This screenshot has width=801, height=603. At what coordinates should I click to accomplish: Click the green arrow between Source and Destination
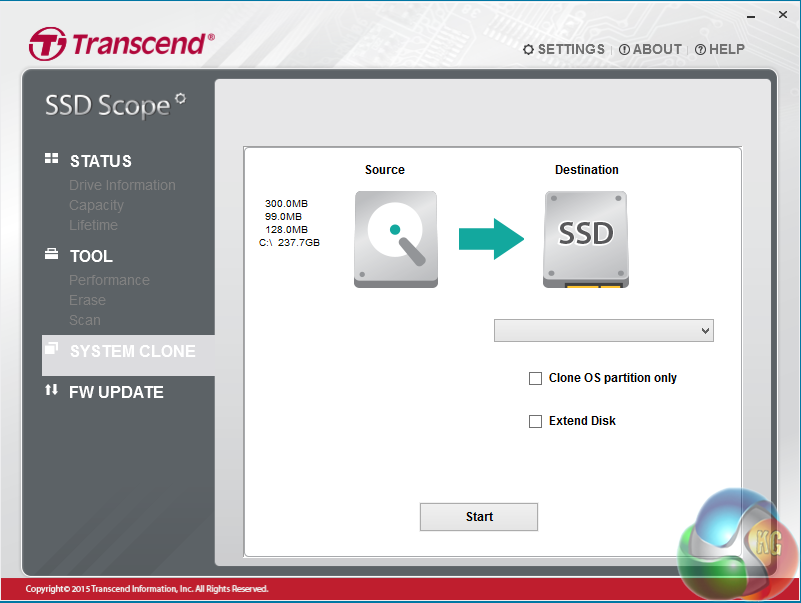point(490,238)
